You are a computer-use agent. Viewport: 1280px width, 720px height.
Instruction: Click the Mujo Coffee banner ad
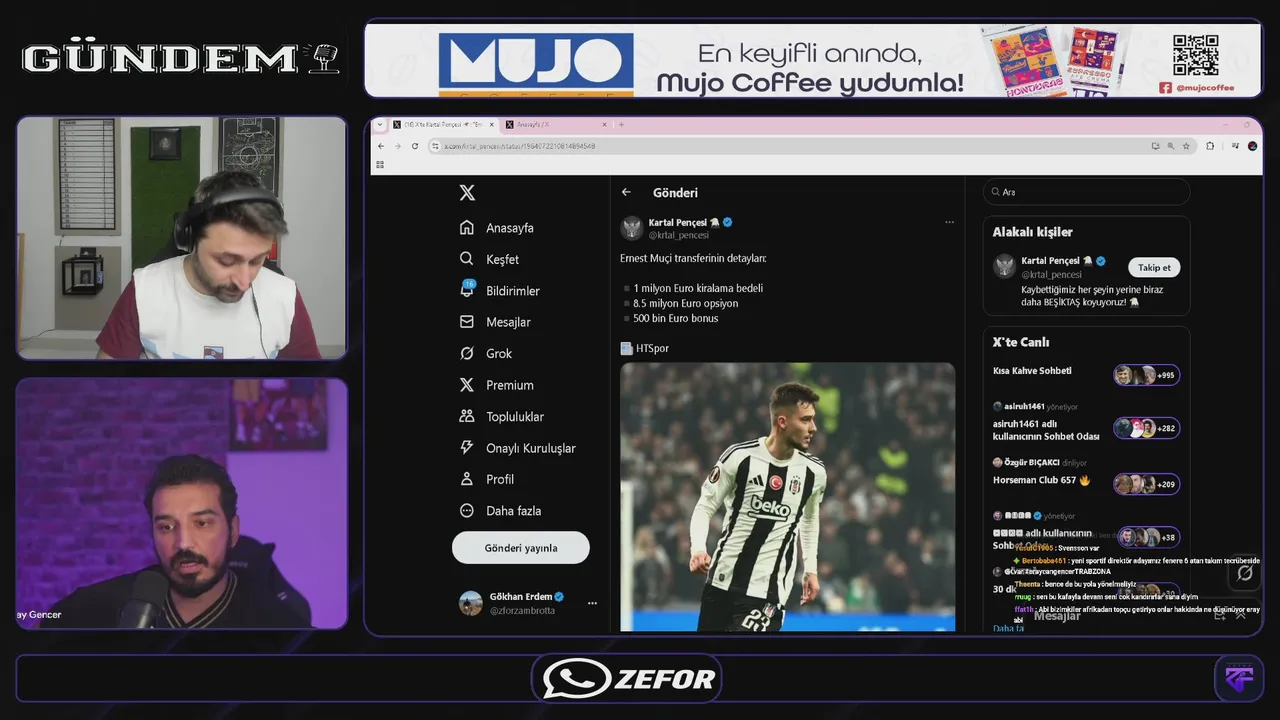(813, 60)
